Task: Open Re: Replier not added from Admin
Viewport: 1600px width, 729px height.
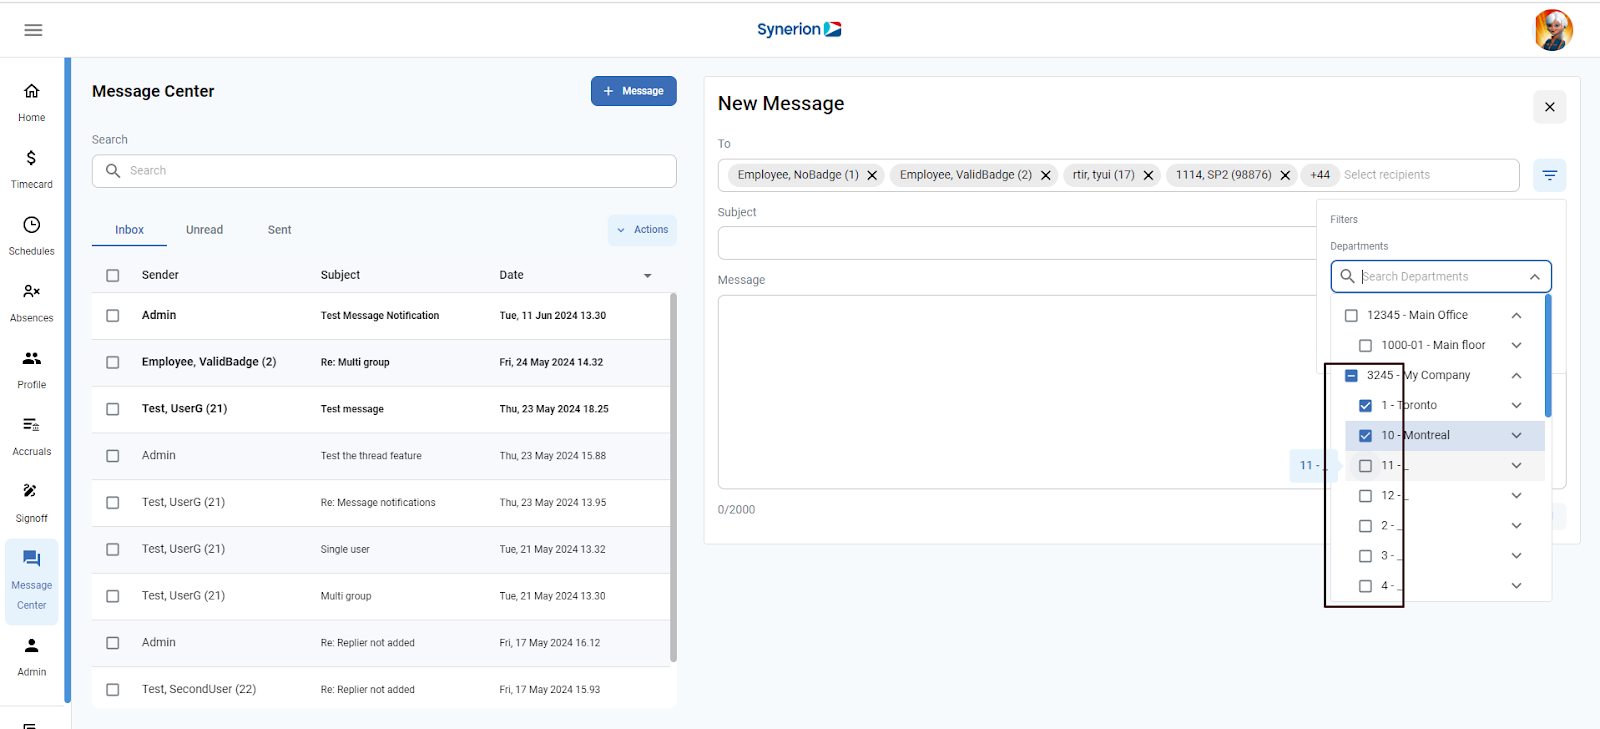Action: tap(380, 643)
